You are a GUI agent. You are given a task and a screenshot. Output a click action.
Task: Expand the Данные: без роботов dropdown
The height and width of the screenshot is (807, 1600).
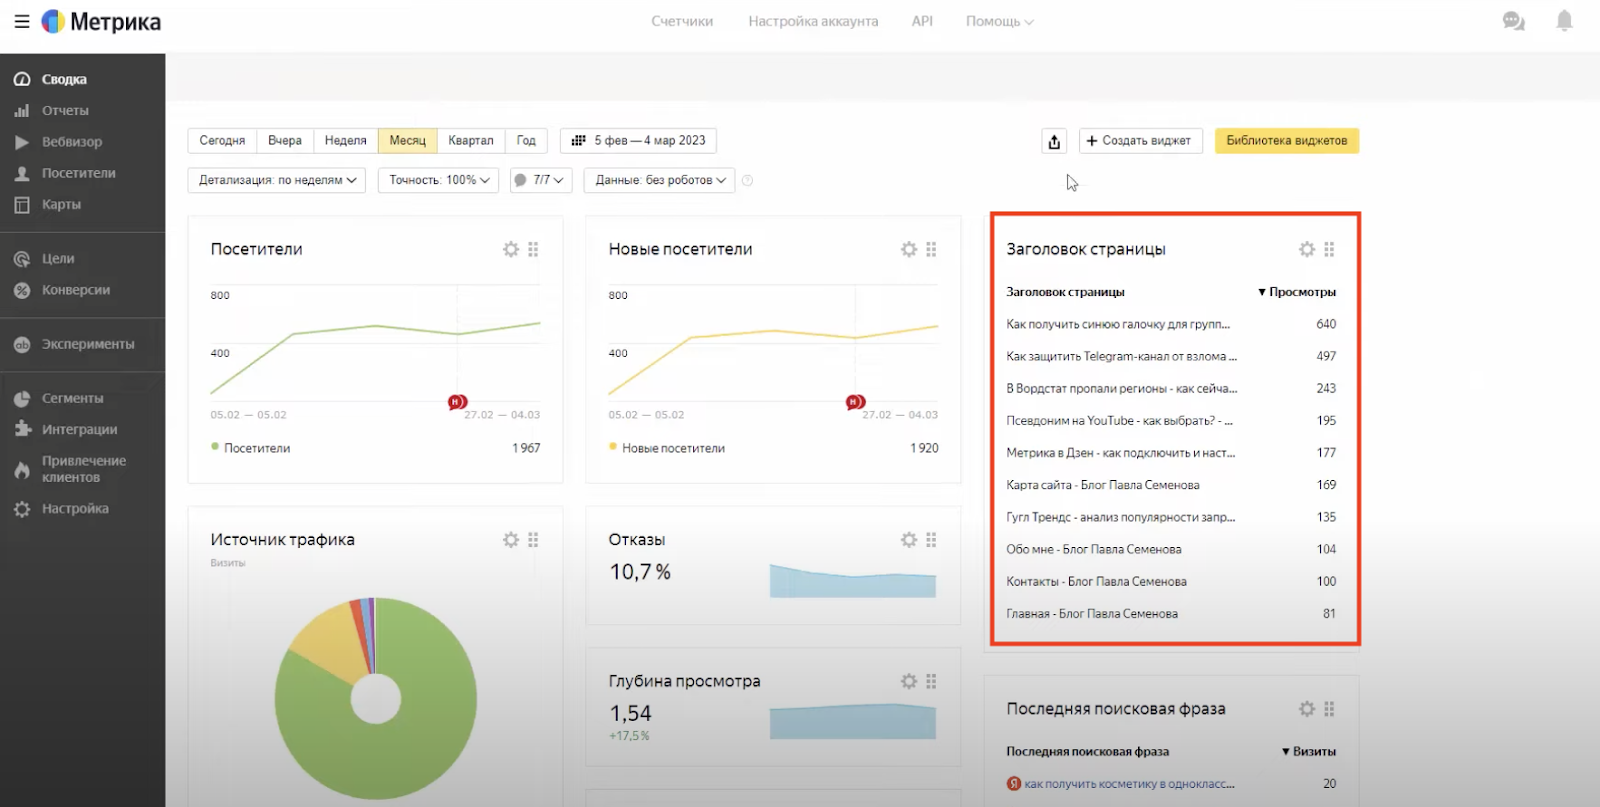(659, 180)
